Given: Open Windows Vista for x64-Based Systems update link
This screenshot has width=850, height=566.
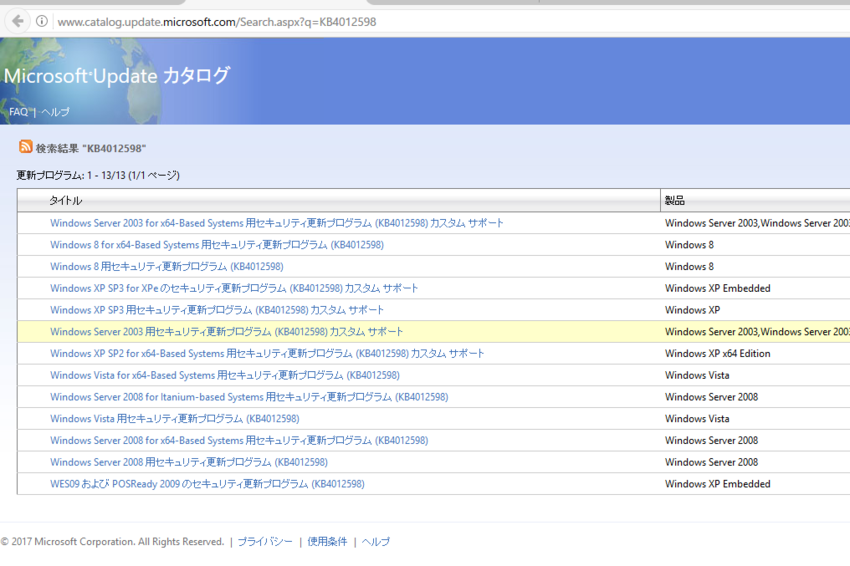Looking at the screenshot, I should (x=224, y=375).
